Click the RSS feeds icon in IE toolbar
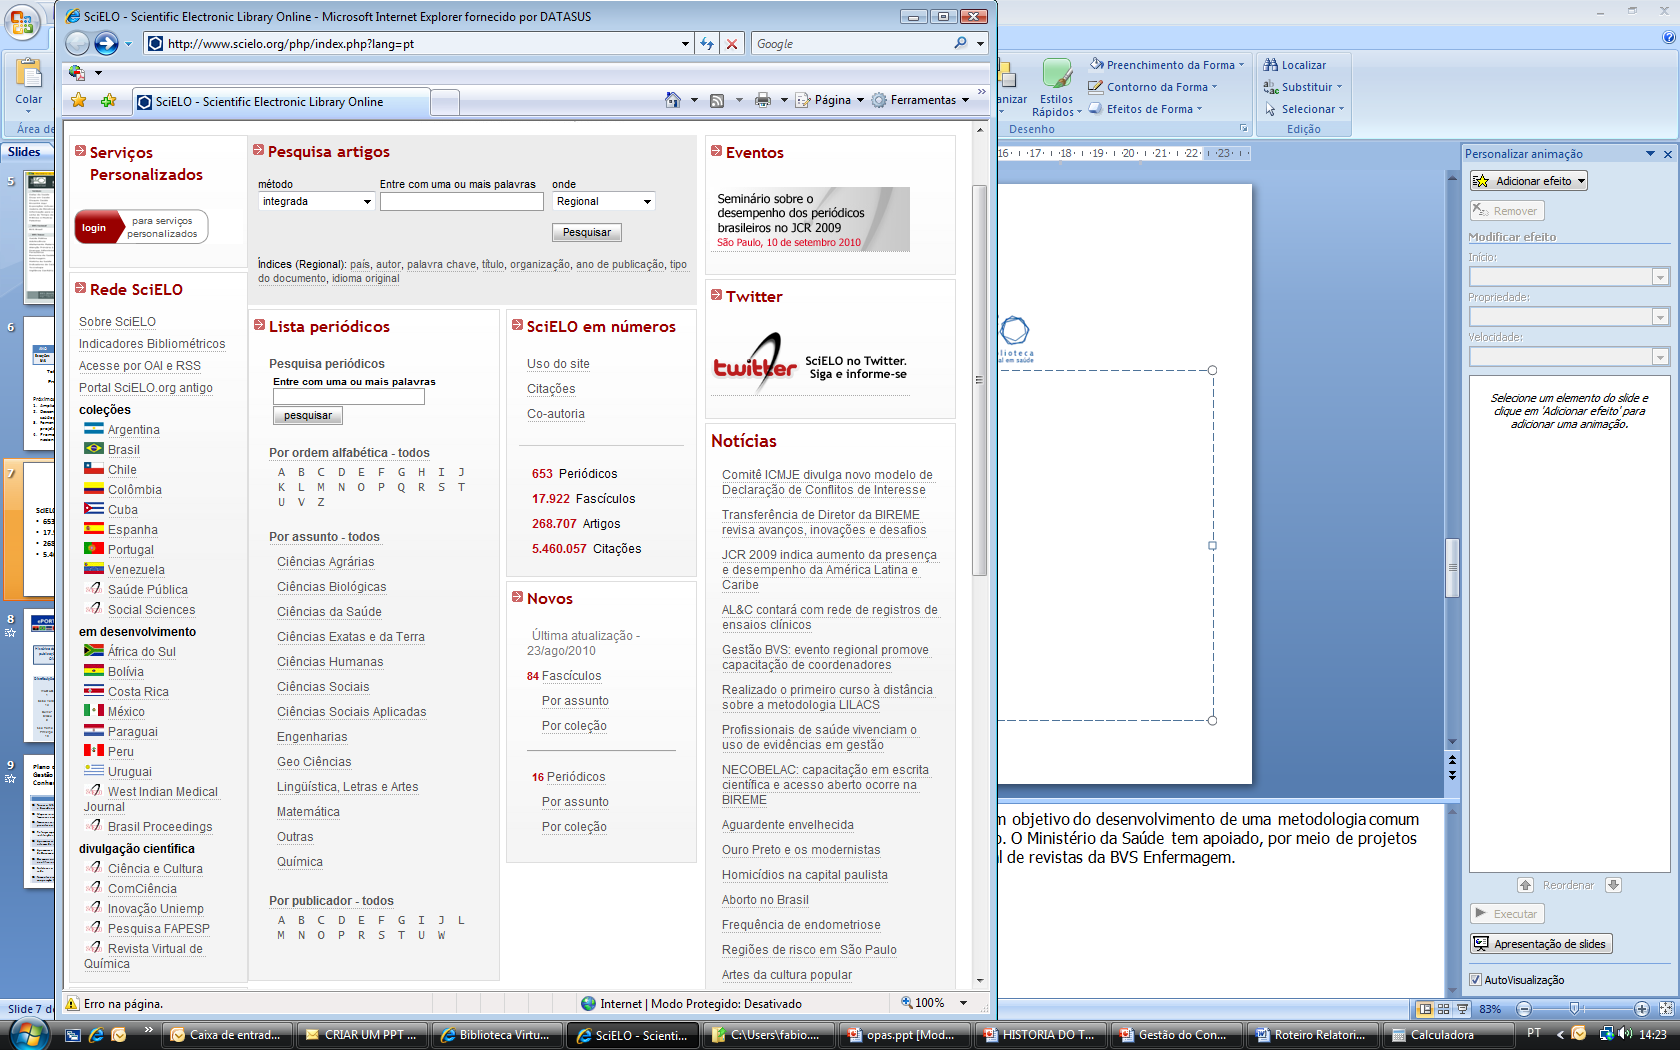The width and height of the screenshot is (1680, 1050). point(717,100)
